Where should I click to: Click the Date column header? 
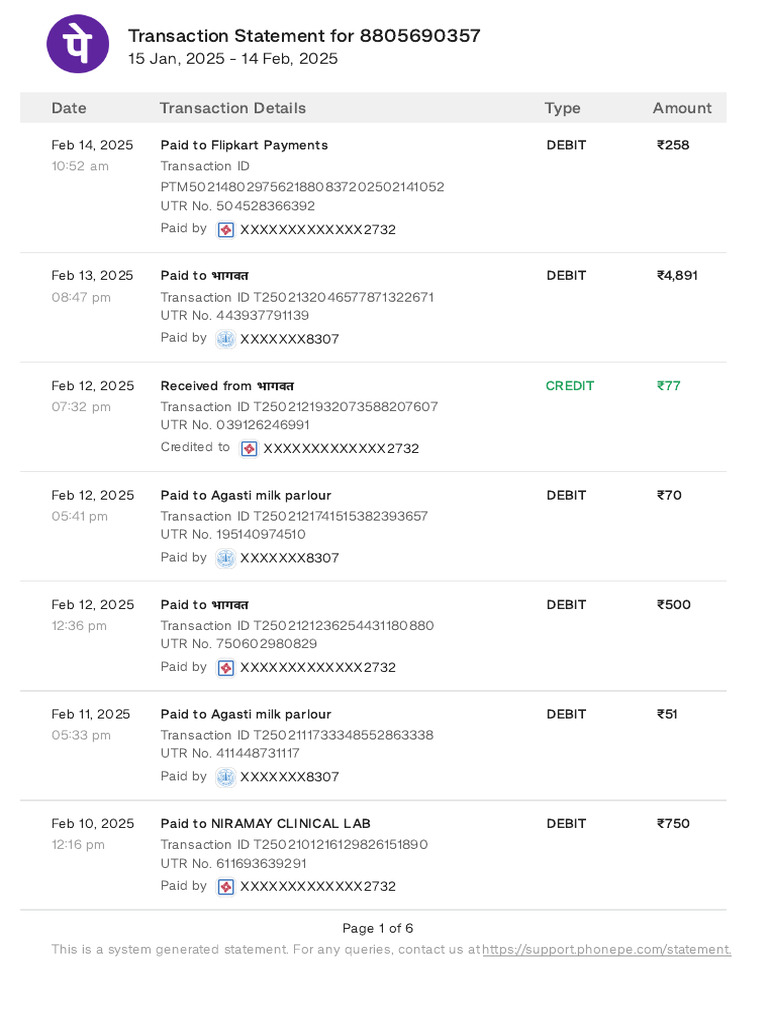coord(69,108)
